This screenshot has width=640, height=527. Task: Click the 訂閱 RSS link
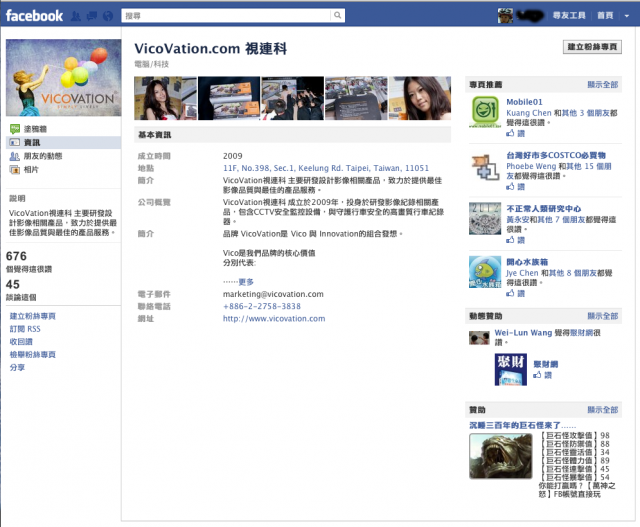click(25, 329)
